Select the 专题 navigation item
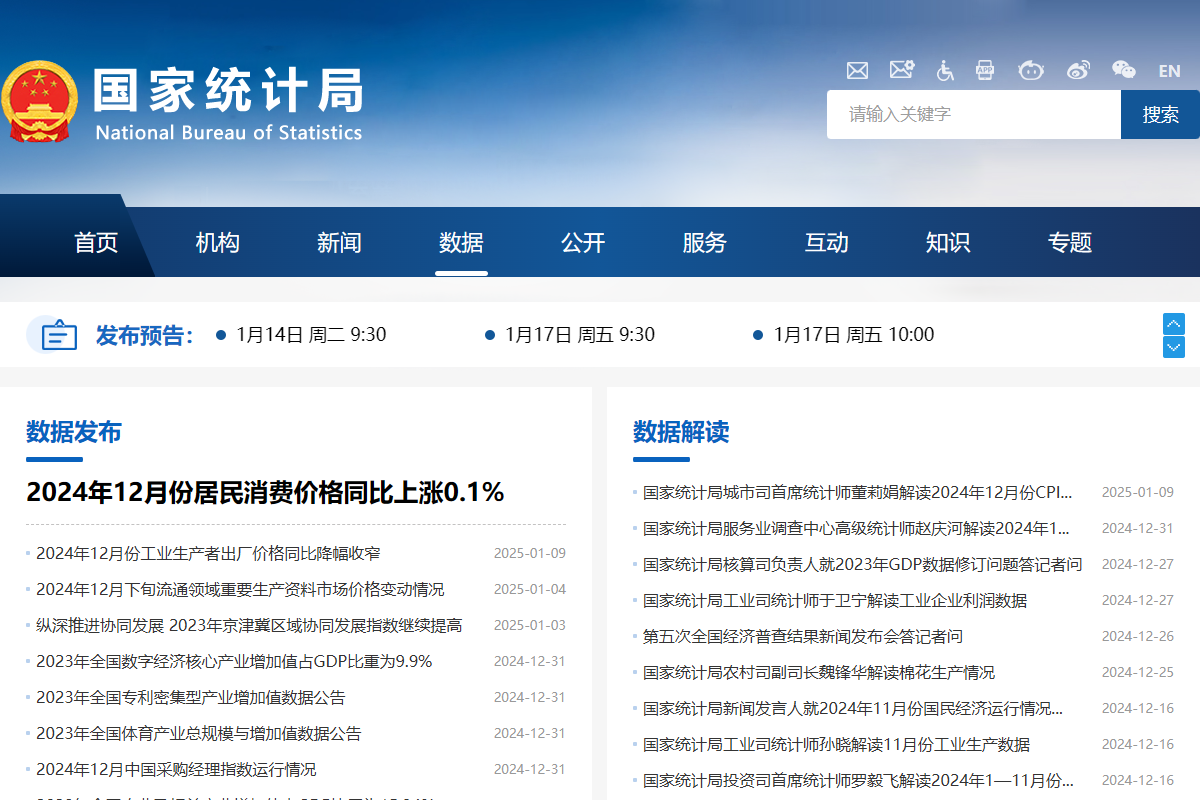 (x=1070, y=242)
